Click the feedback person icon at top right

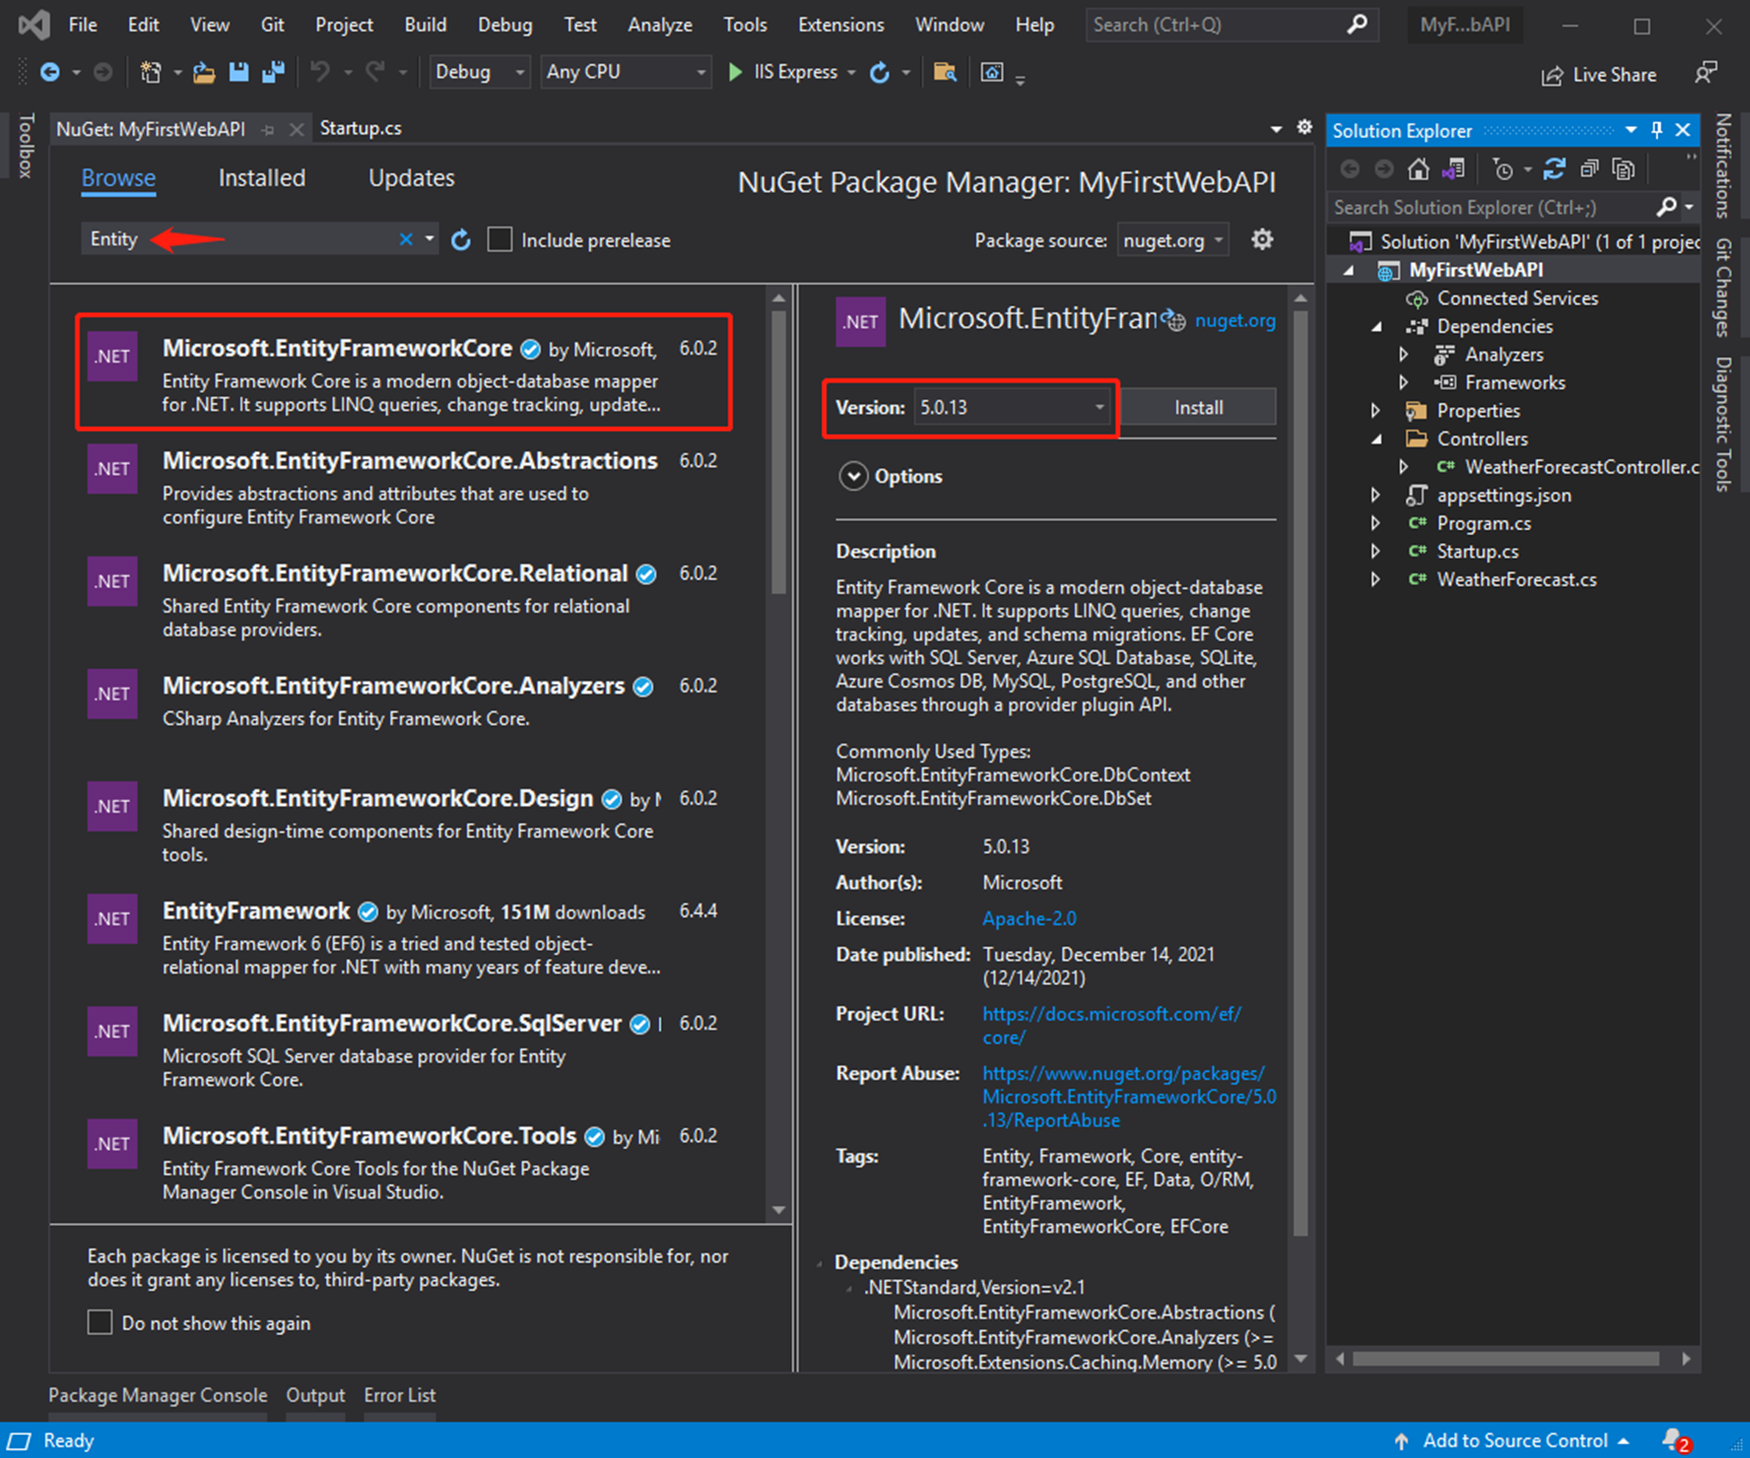[x=1706, y=72]
